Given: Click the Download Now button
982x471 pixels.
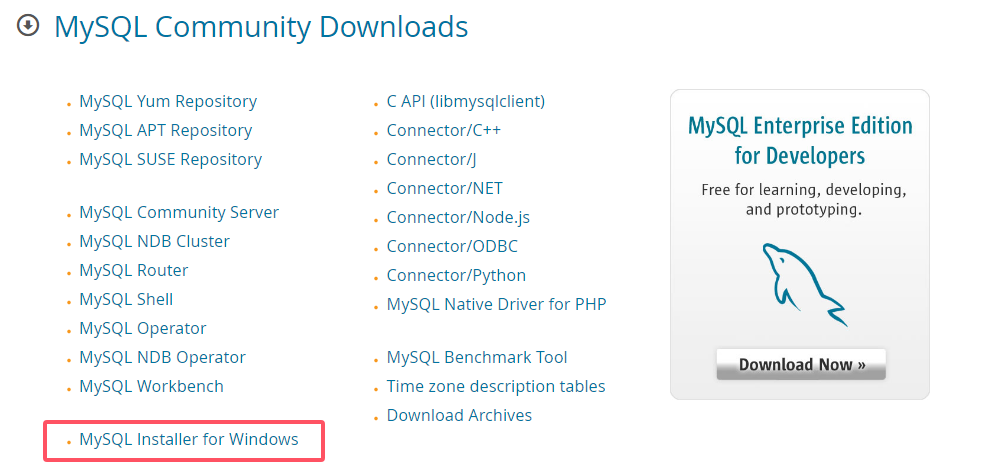Looking at the screenshot, I should pos(801,365).
